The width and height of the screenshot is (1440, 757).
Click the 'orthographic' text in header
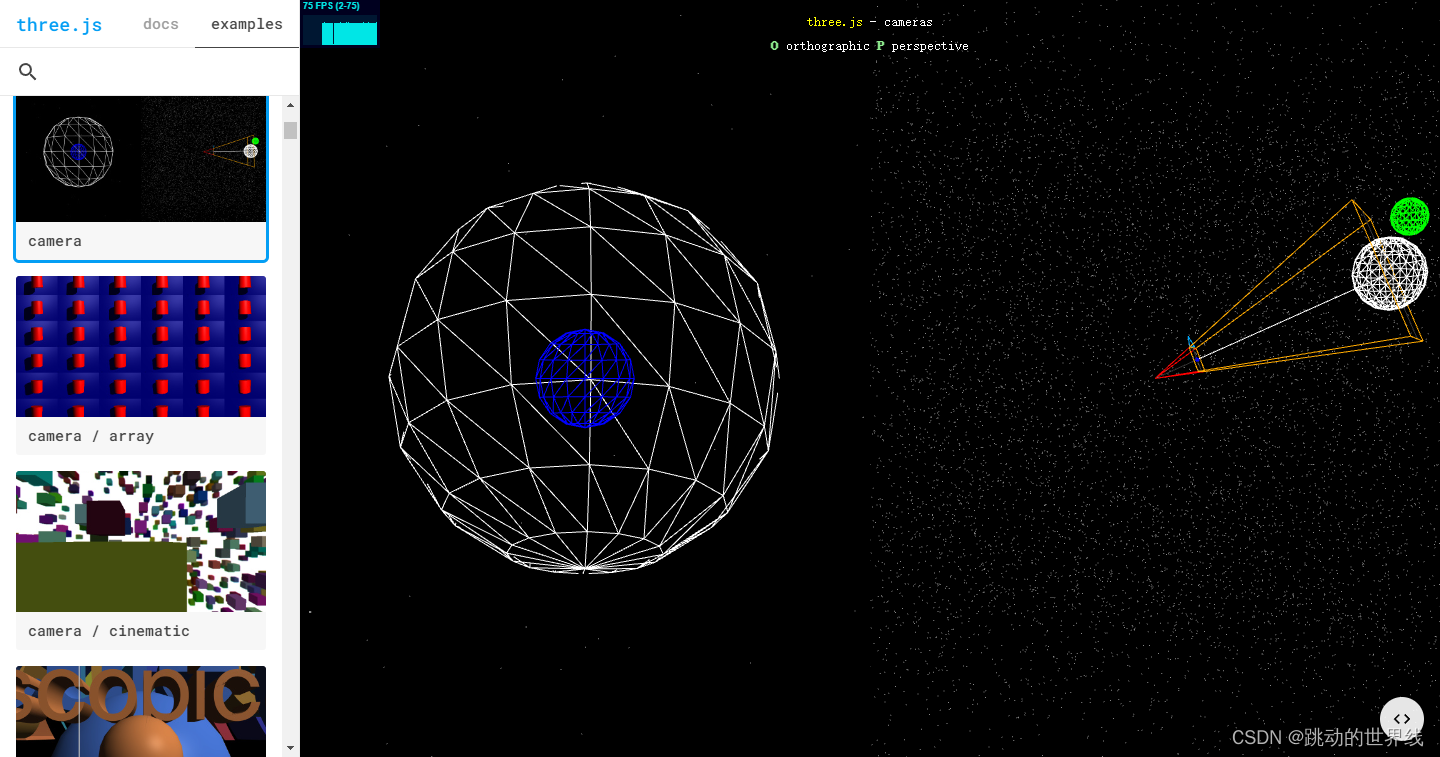(x=827, y=46)
